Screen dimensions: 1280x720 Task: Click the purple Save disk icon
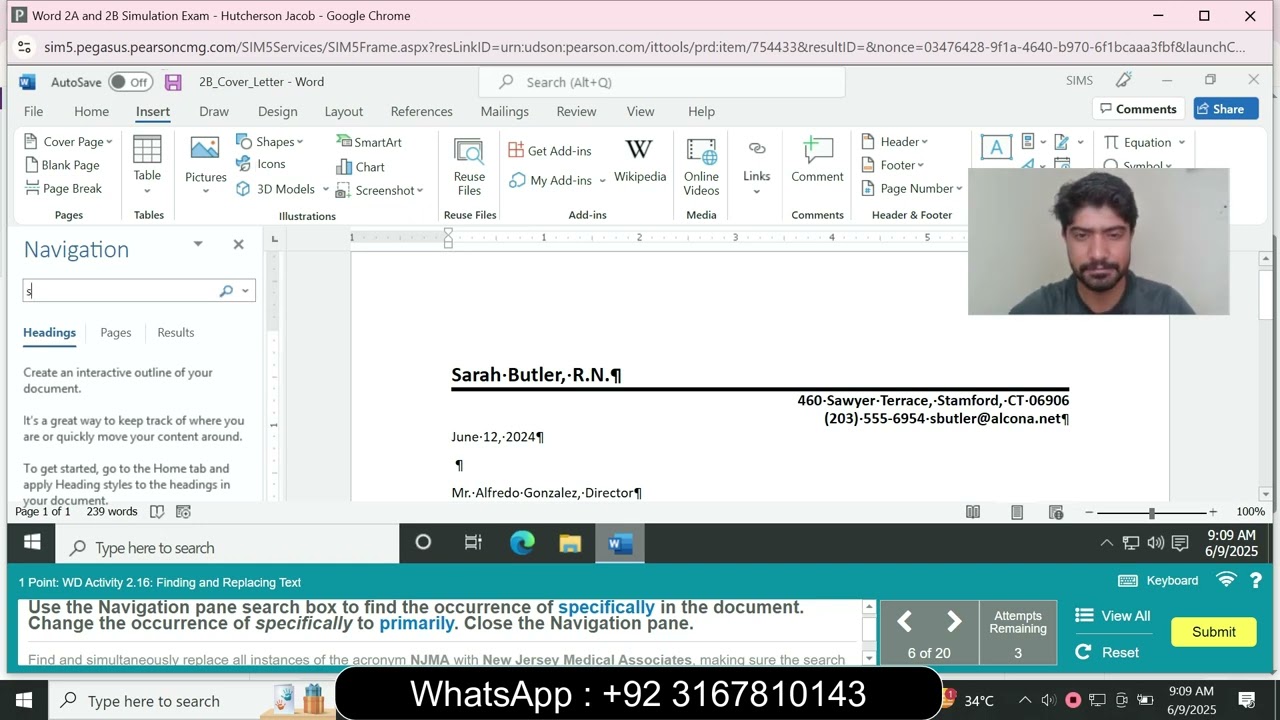[173, 82]
